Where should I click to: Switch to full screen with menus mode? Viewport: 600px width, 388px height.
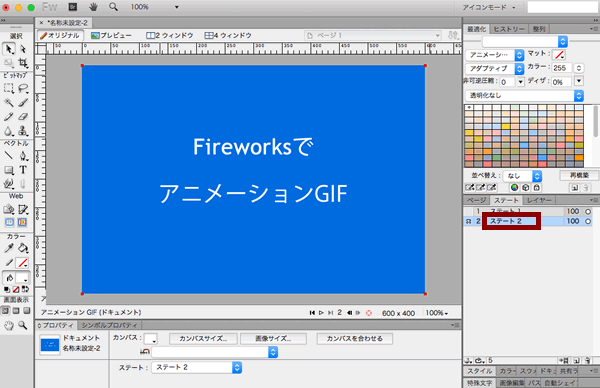pyautogui.click(x=16, y=311)
